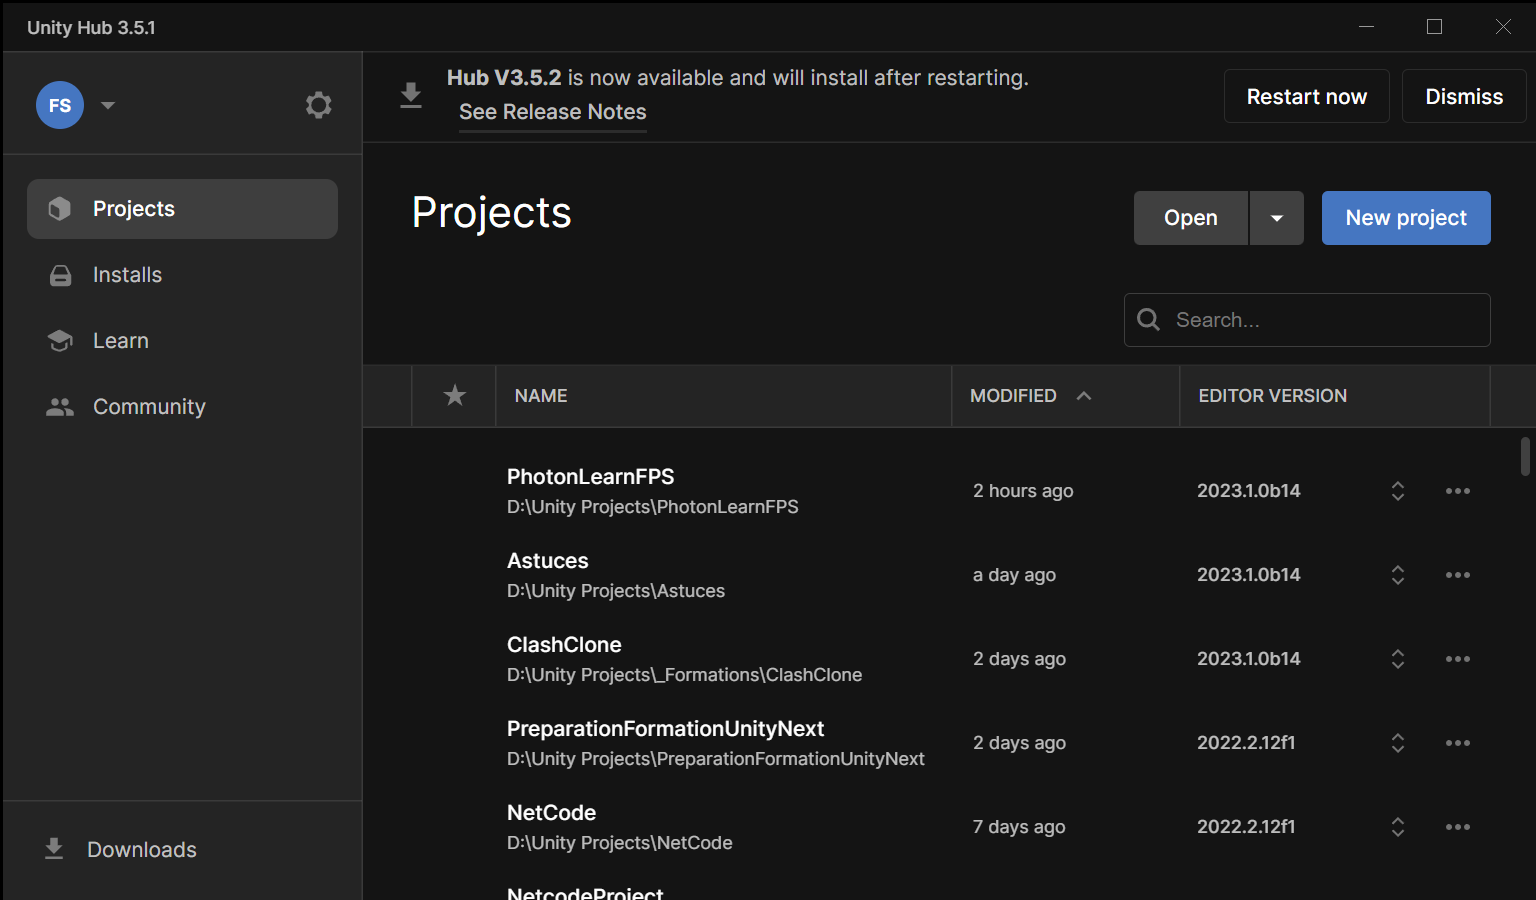
Task: Click the download update icon in banner
Action: [x=411, y=96]
